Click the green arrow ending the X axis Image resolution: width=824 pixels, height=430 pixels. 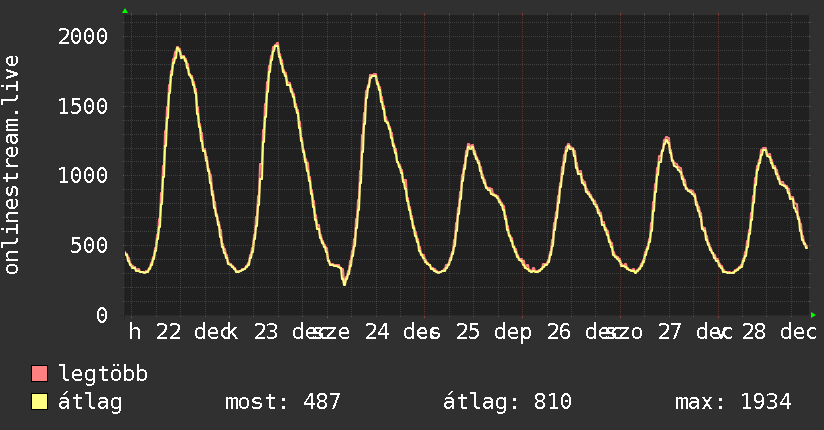(813, 315)
